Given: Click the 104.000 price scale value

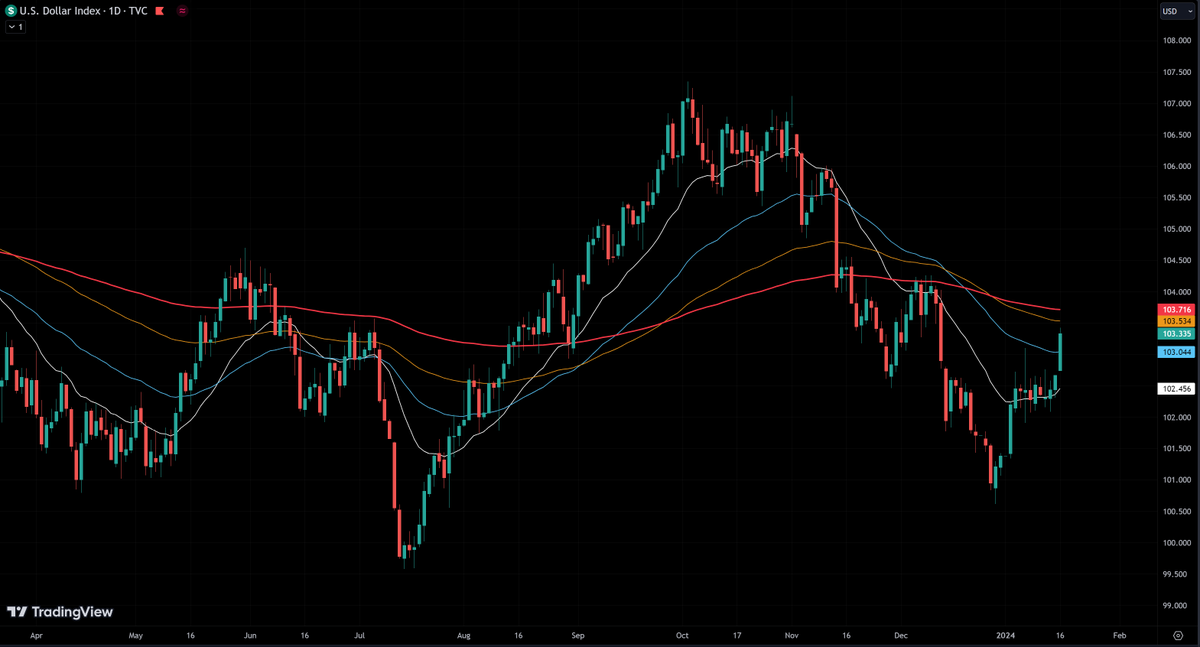Looking at the screenshot, I should [1176, 292].
